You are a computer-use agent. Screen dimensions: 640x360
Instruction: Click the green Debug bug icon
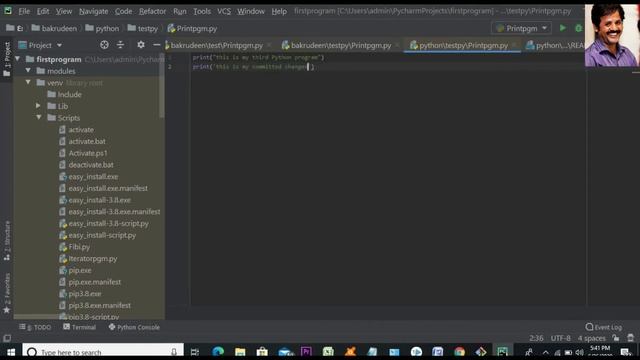pos(578,28)
